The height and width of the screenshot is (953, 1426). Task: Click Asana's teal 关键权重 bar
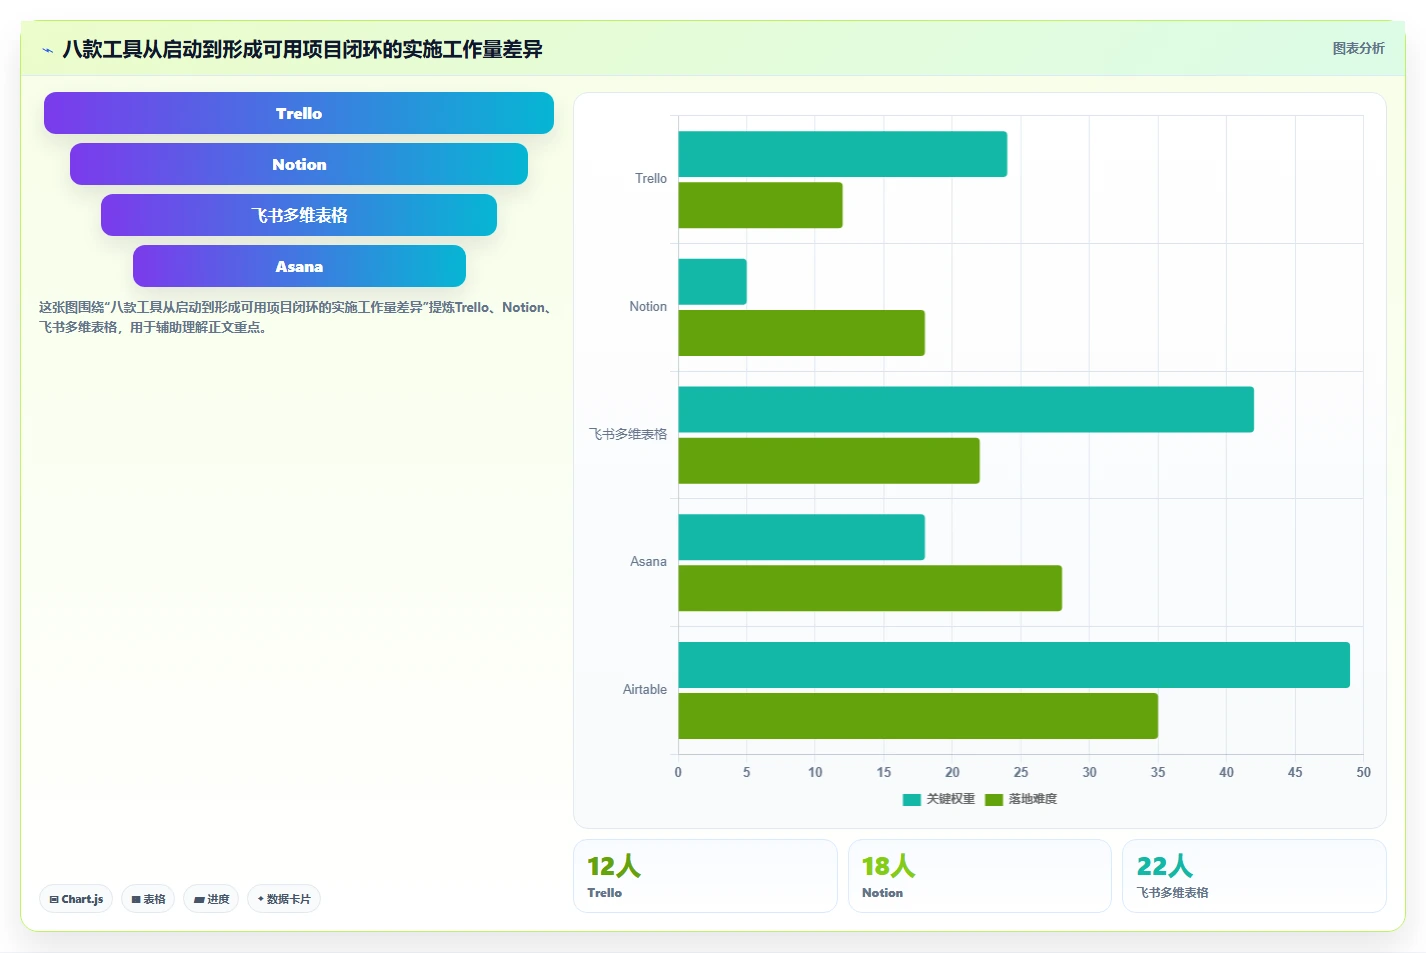(802, 537)
